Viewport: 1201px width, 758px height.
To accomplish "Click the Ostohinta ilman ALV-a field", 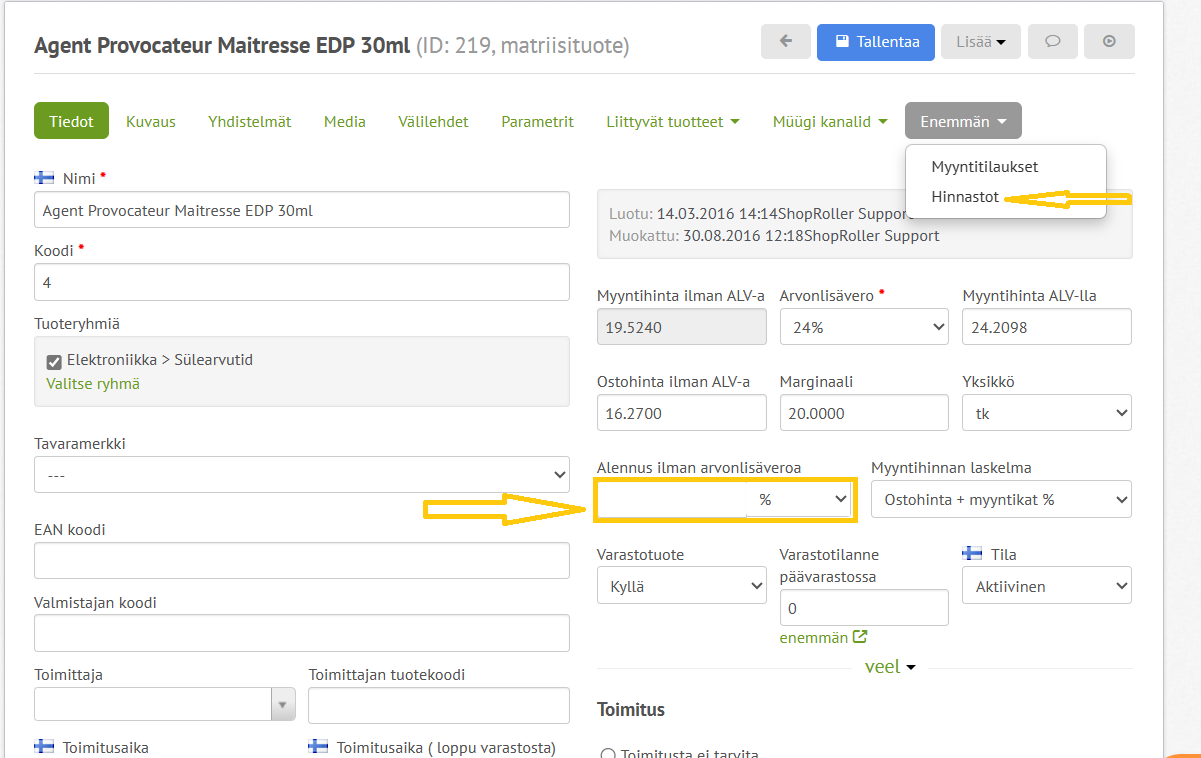I will pyautogui.click(x=682, y=413).
